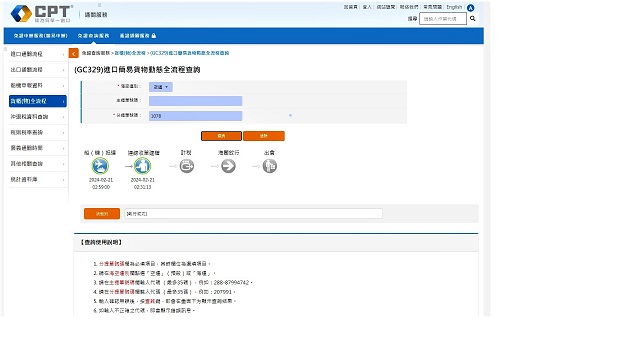Image resolution: width=640 pixels, height=360 pixels.
Task: Select the highlighted 貨櫃(物)全流程 sidebar item
Action: (38, 101)
